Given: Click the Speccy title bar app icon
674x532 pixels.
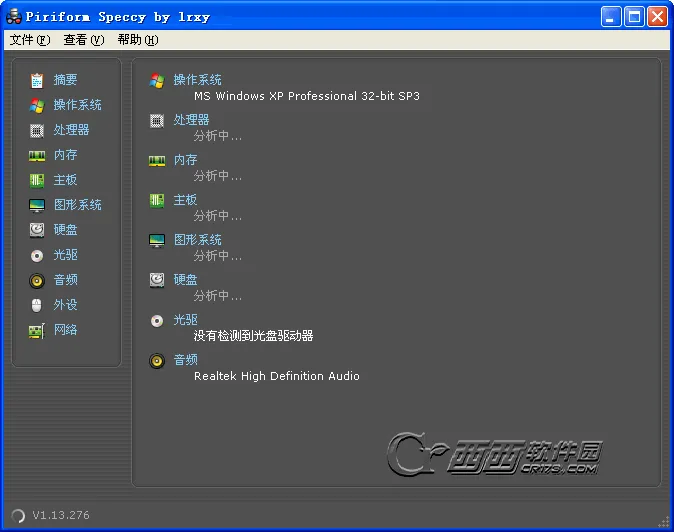Looking at the screenshot, I should point(14,17).
